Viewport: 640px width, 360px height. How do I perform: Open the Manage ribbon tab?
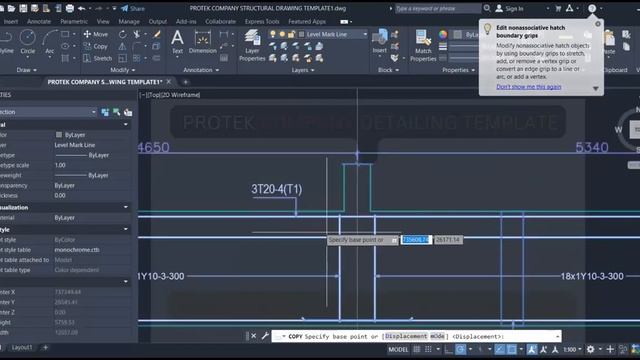coord(129,21)
